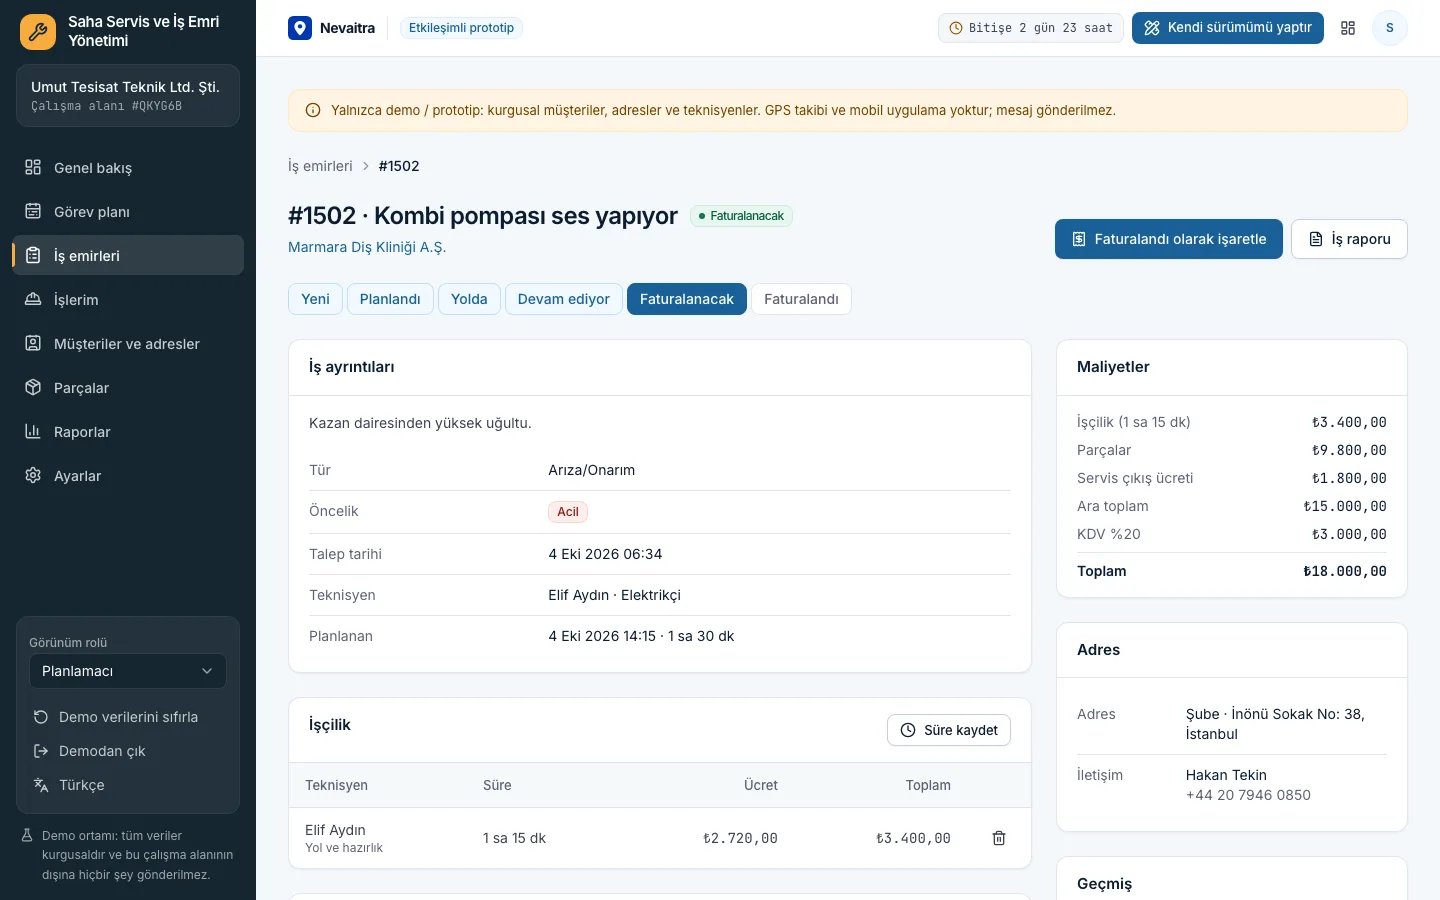This screenshot has width=1440, height=900.
Task: Click Kendi sürümümü yaptır button
Action: point(1228,28)
